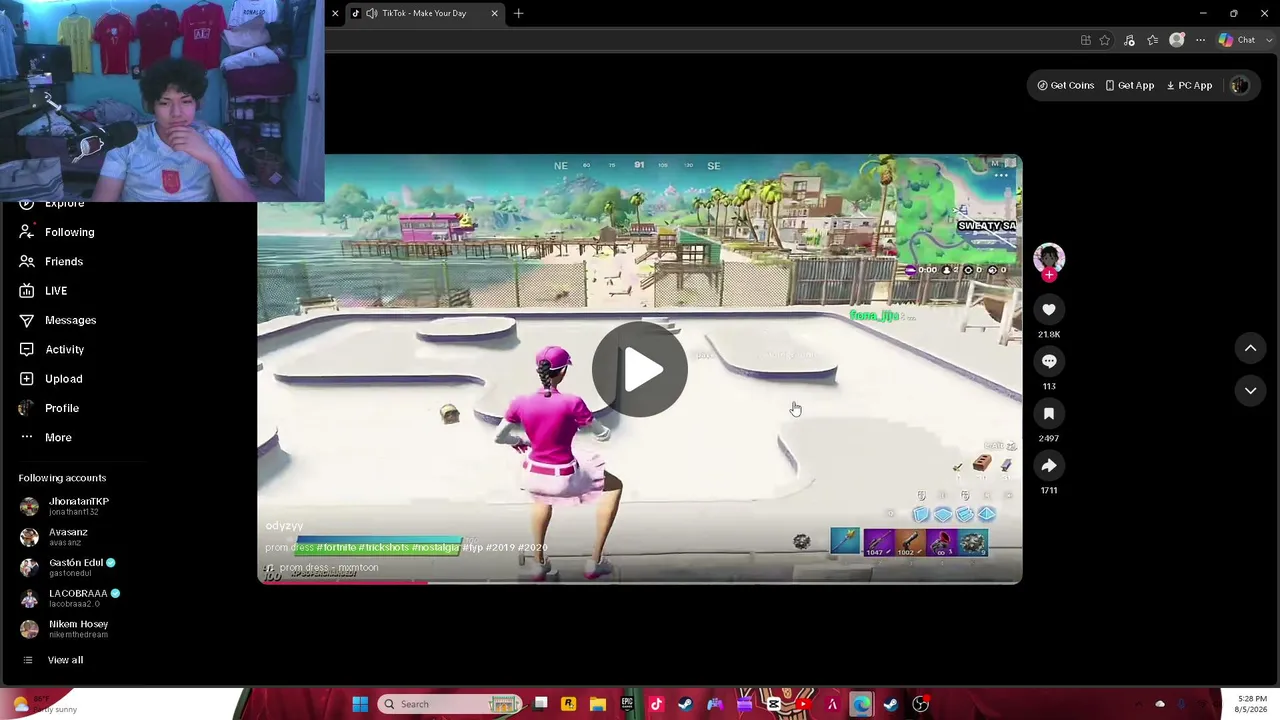
Task: Open the video's three-dot options menu
Action: [x=1001, y=175]
